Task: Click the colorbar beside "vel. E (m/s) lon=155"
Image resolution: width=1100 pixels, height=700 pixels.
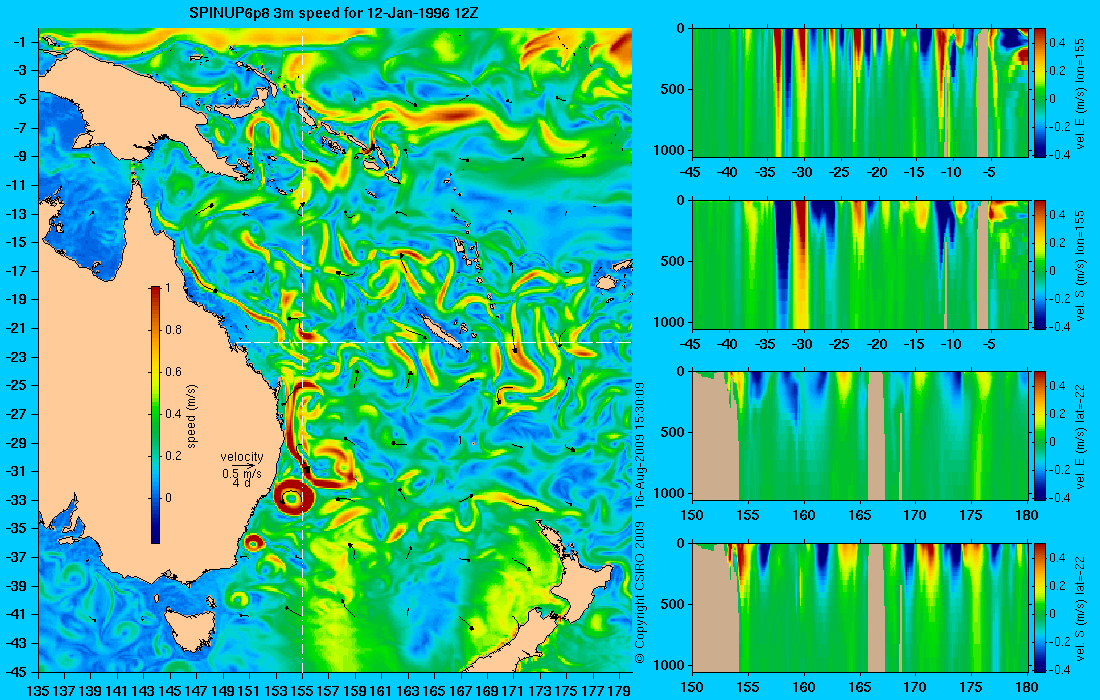Action: point(1040,93)
